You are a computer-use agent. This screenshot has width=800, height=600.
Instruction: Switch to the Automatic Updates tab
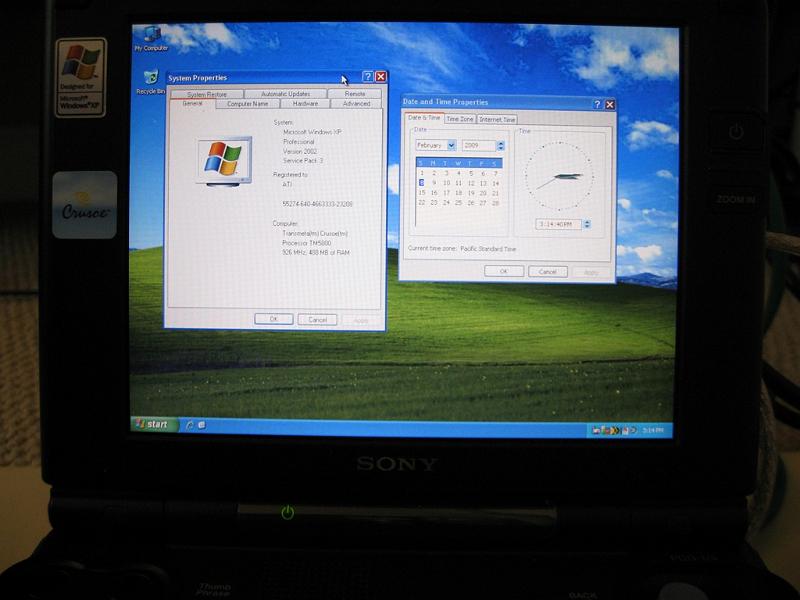pyautogui.click(x=285, y=94)
